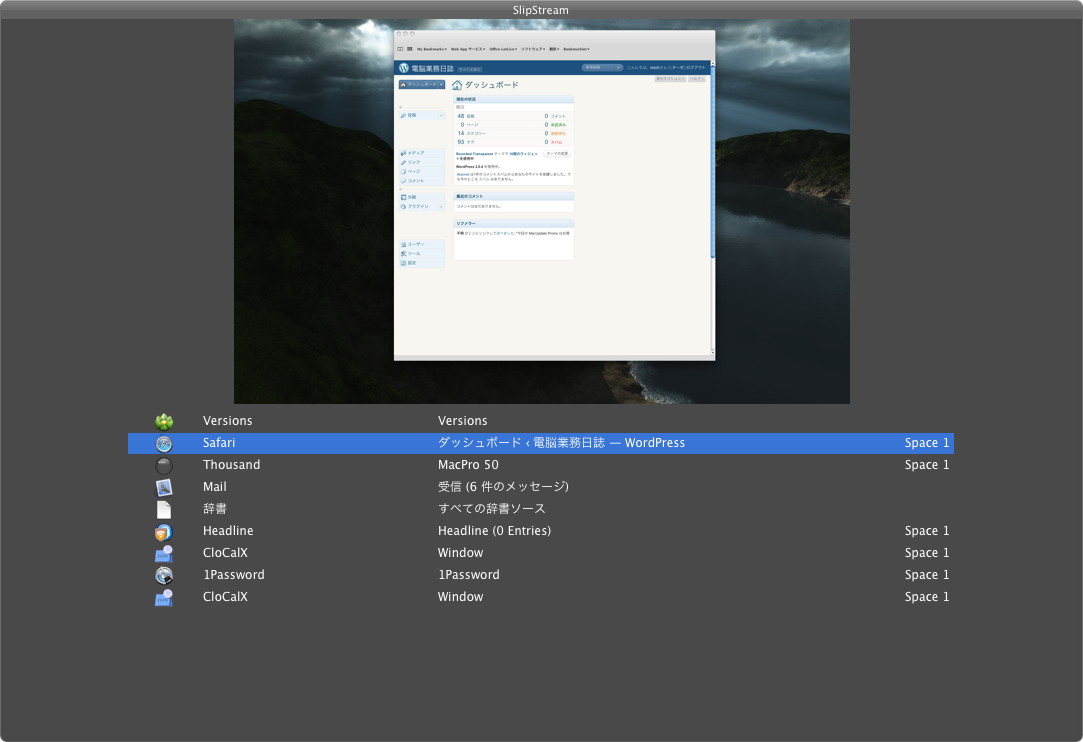Click the 1Password app icon
The width and height of the screenshot is (1083, 742).
(x=164, y=575)
